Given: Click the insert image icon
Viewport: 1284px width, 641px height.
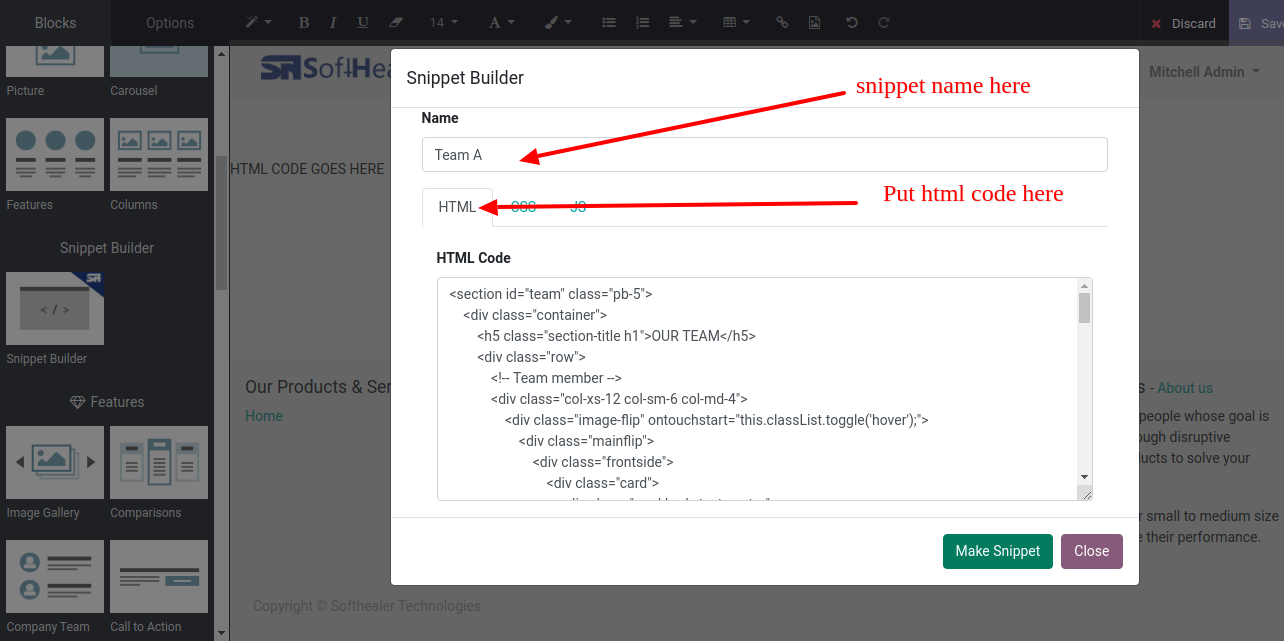Looking at the screenshot, I should coord(815,22).
